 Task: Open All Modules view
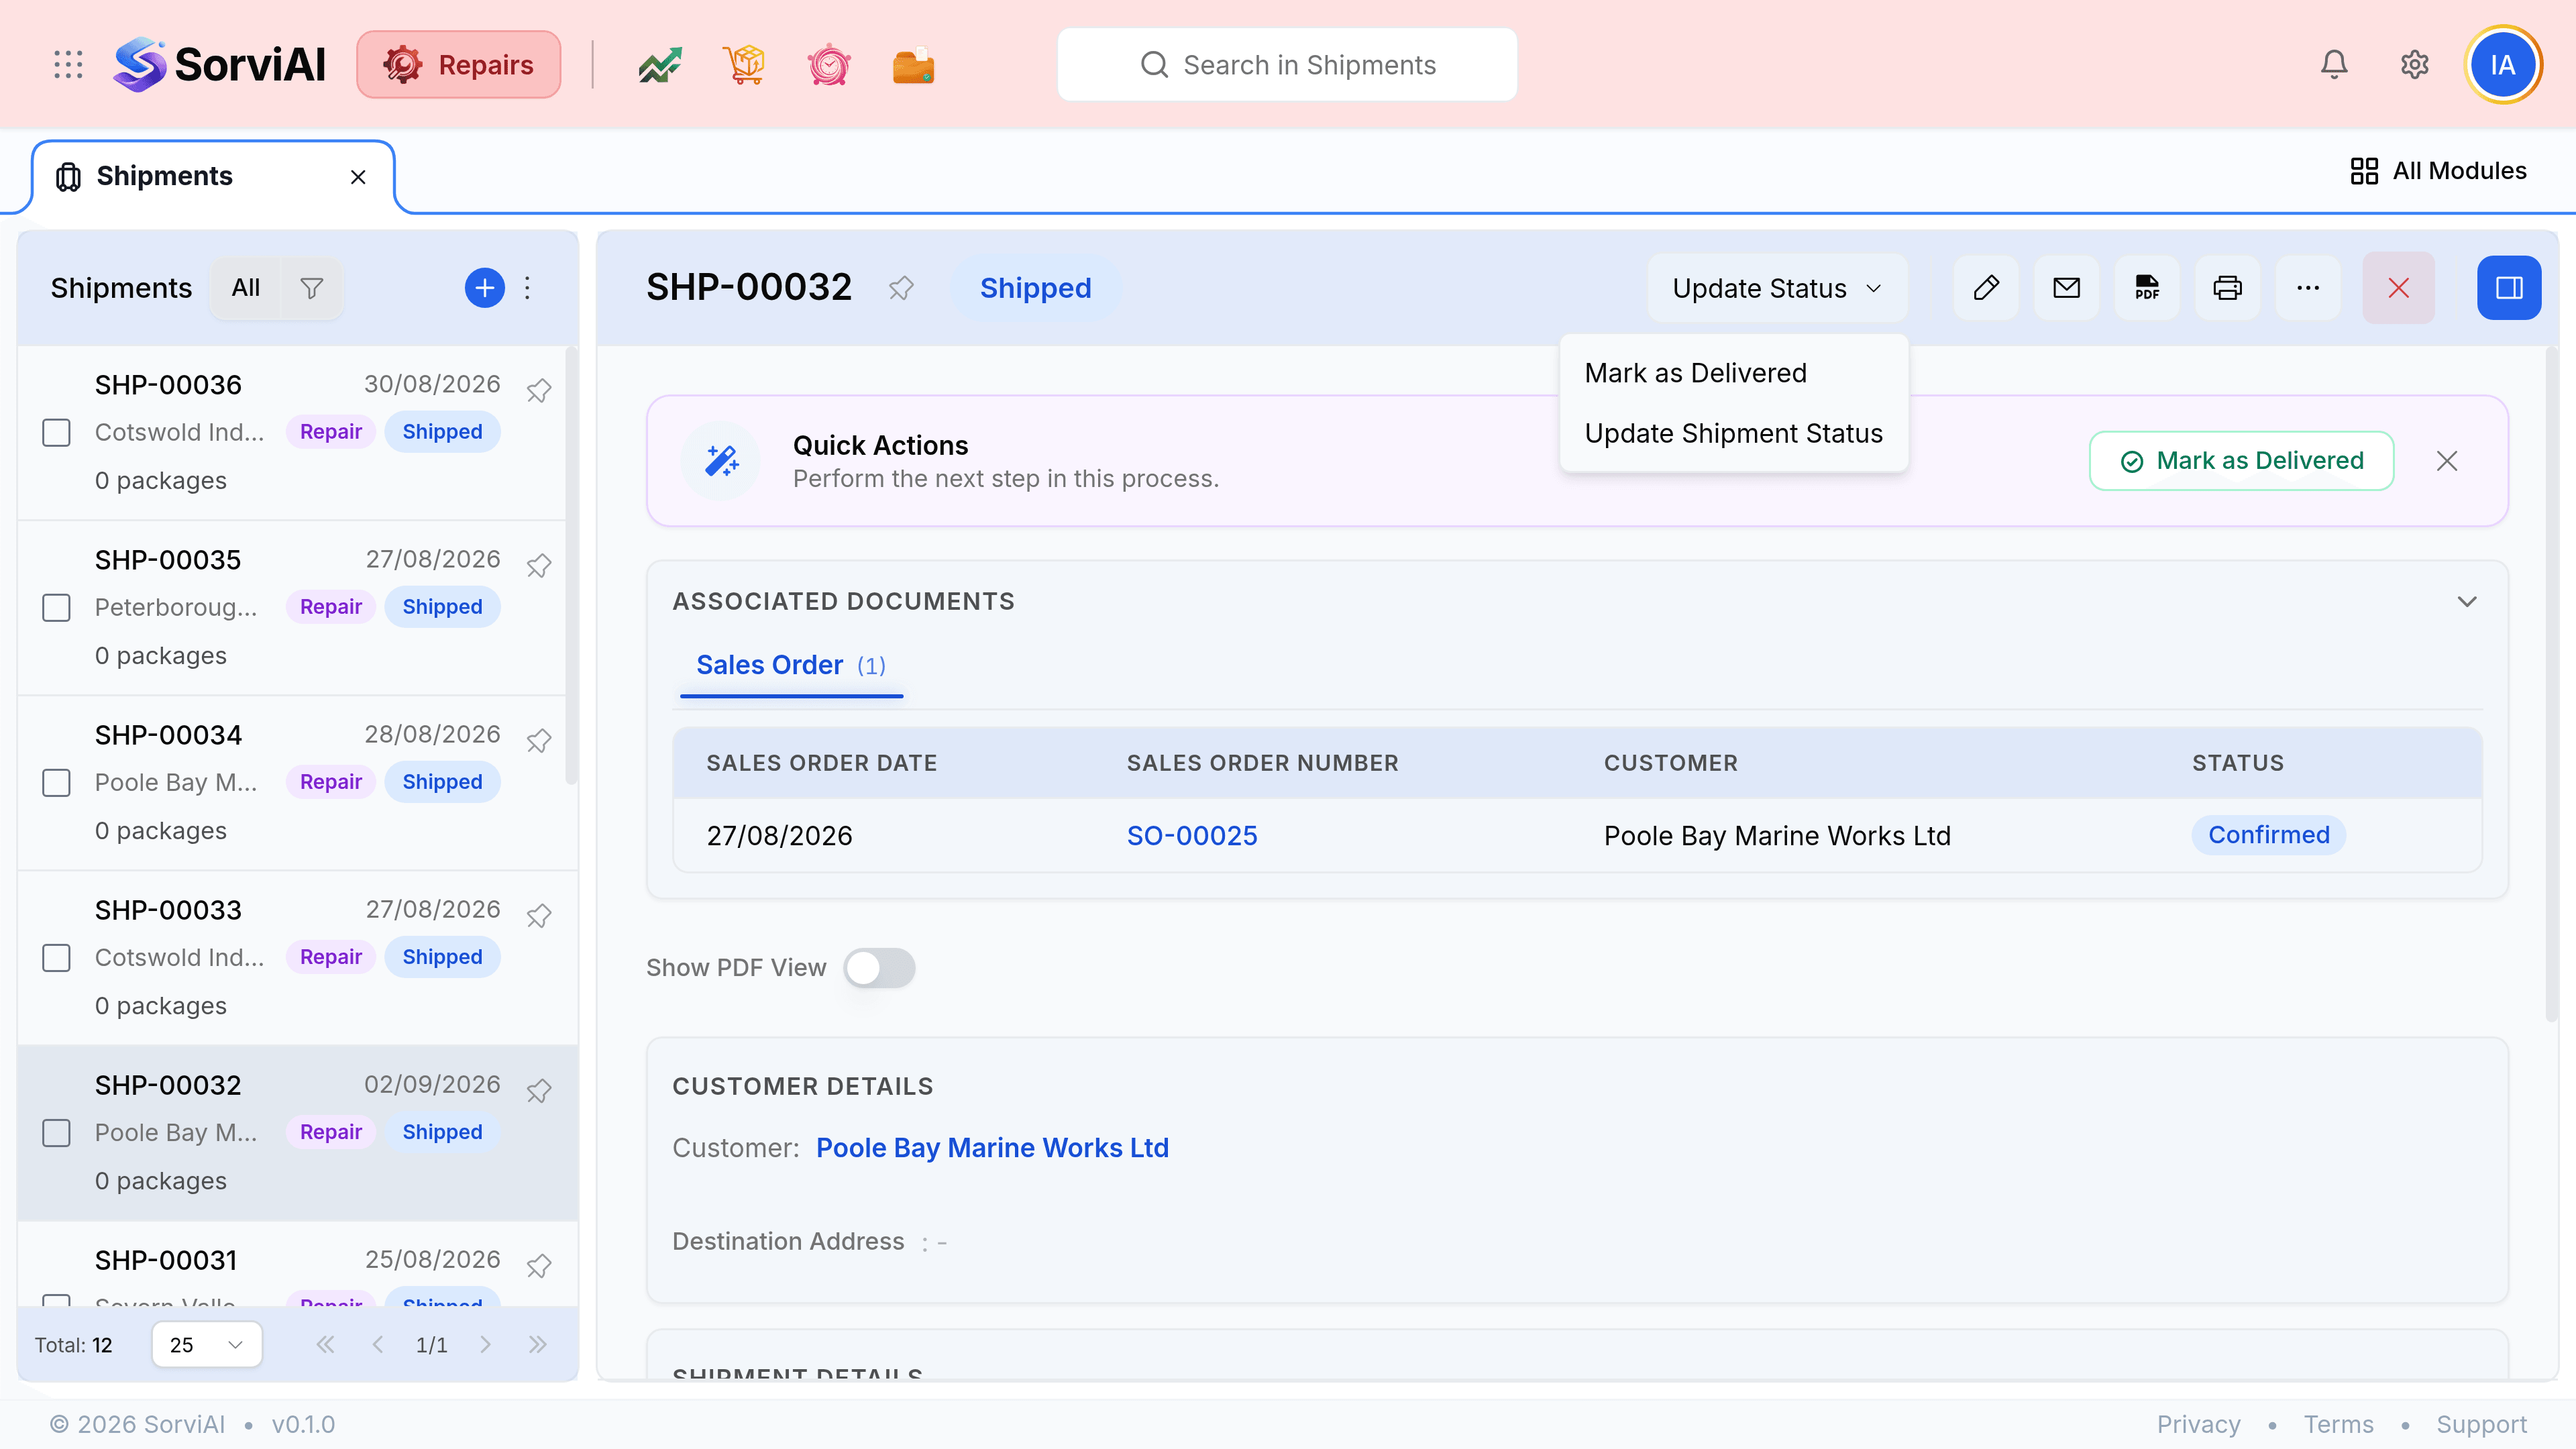2438,171
